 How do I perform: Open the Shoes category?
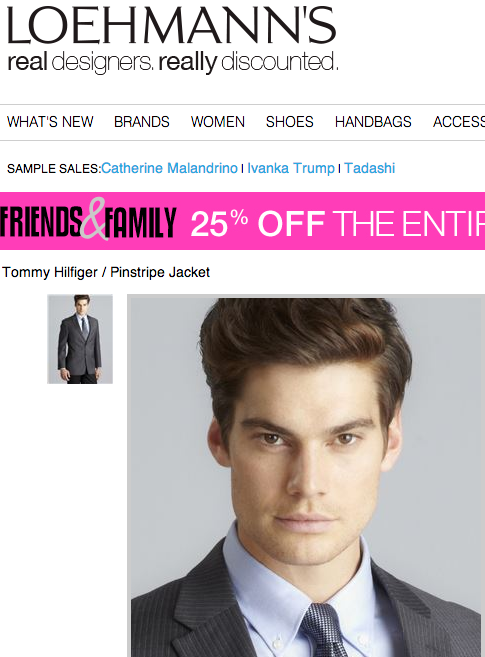[290, 122]
